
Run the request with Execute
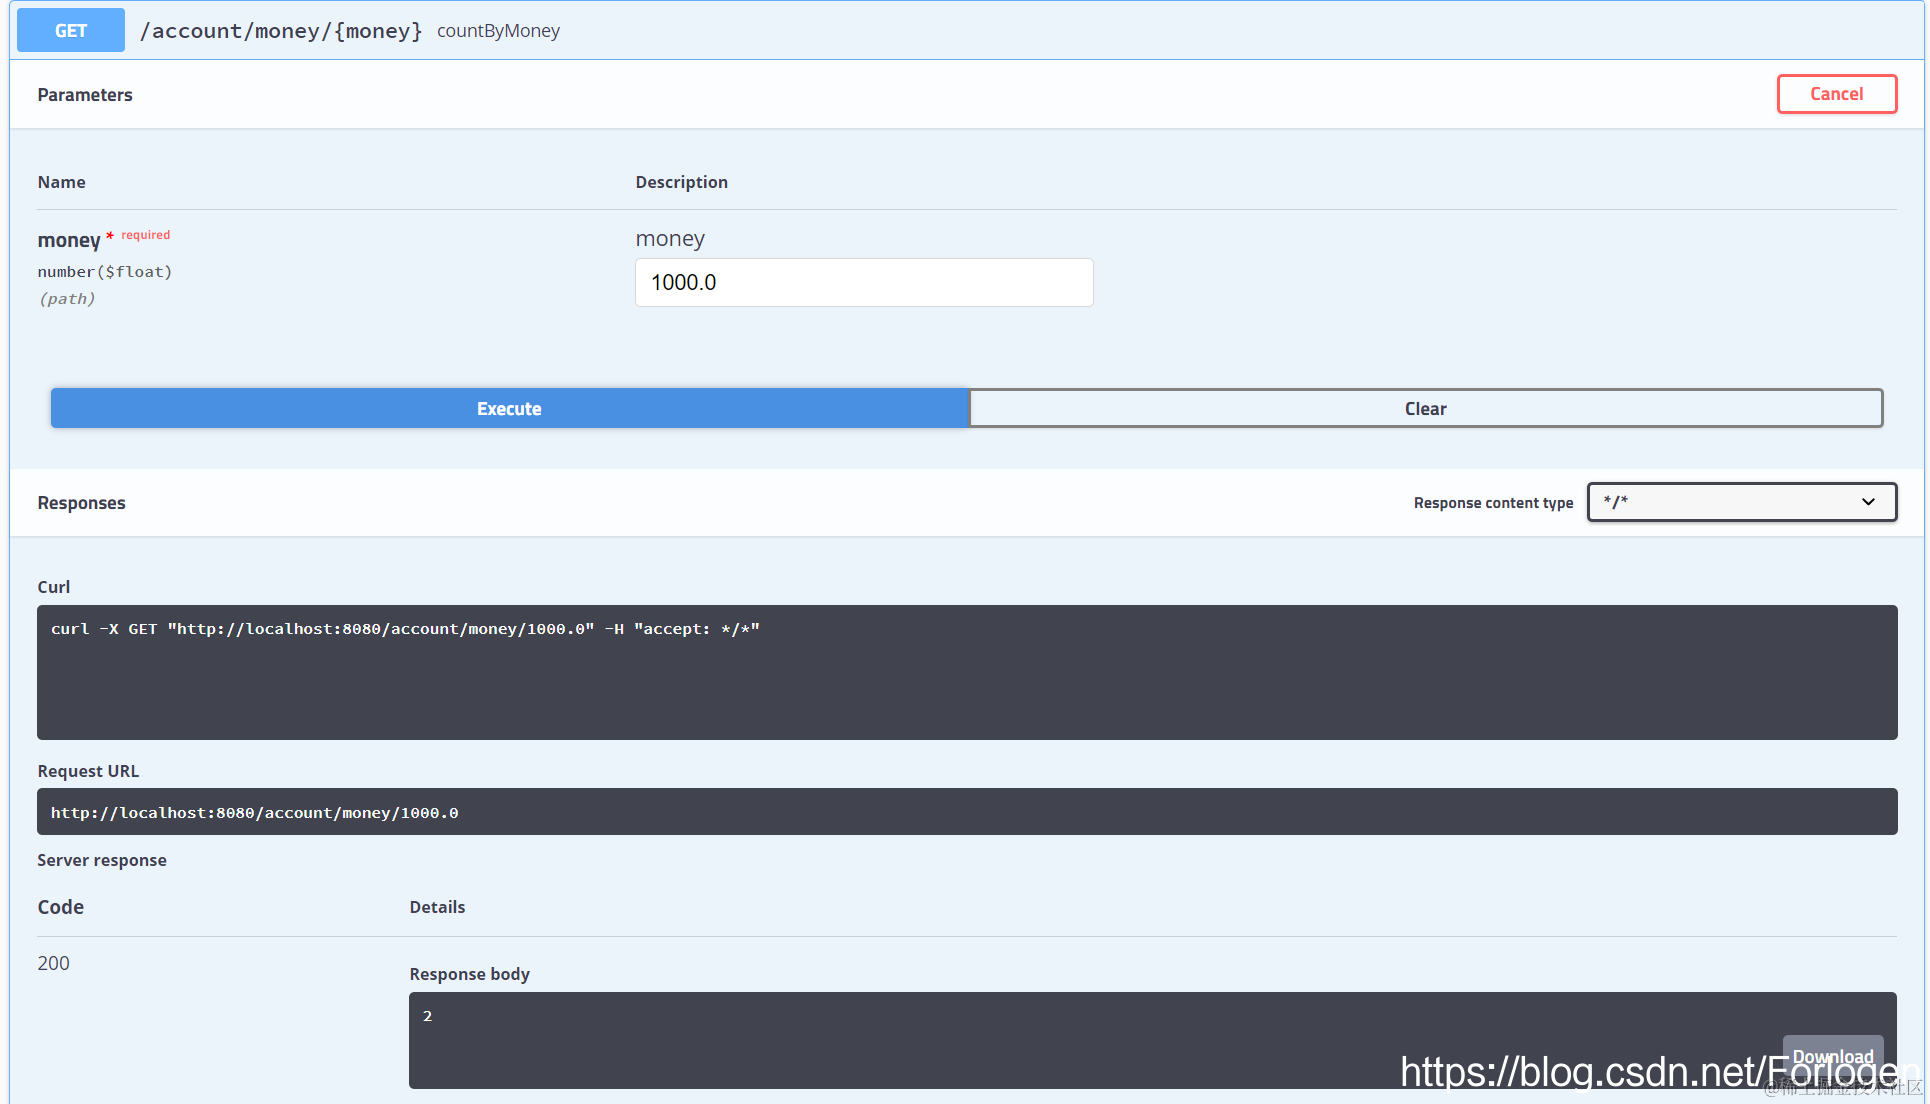pos(509,408)
